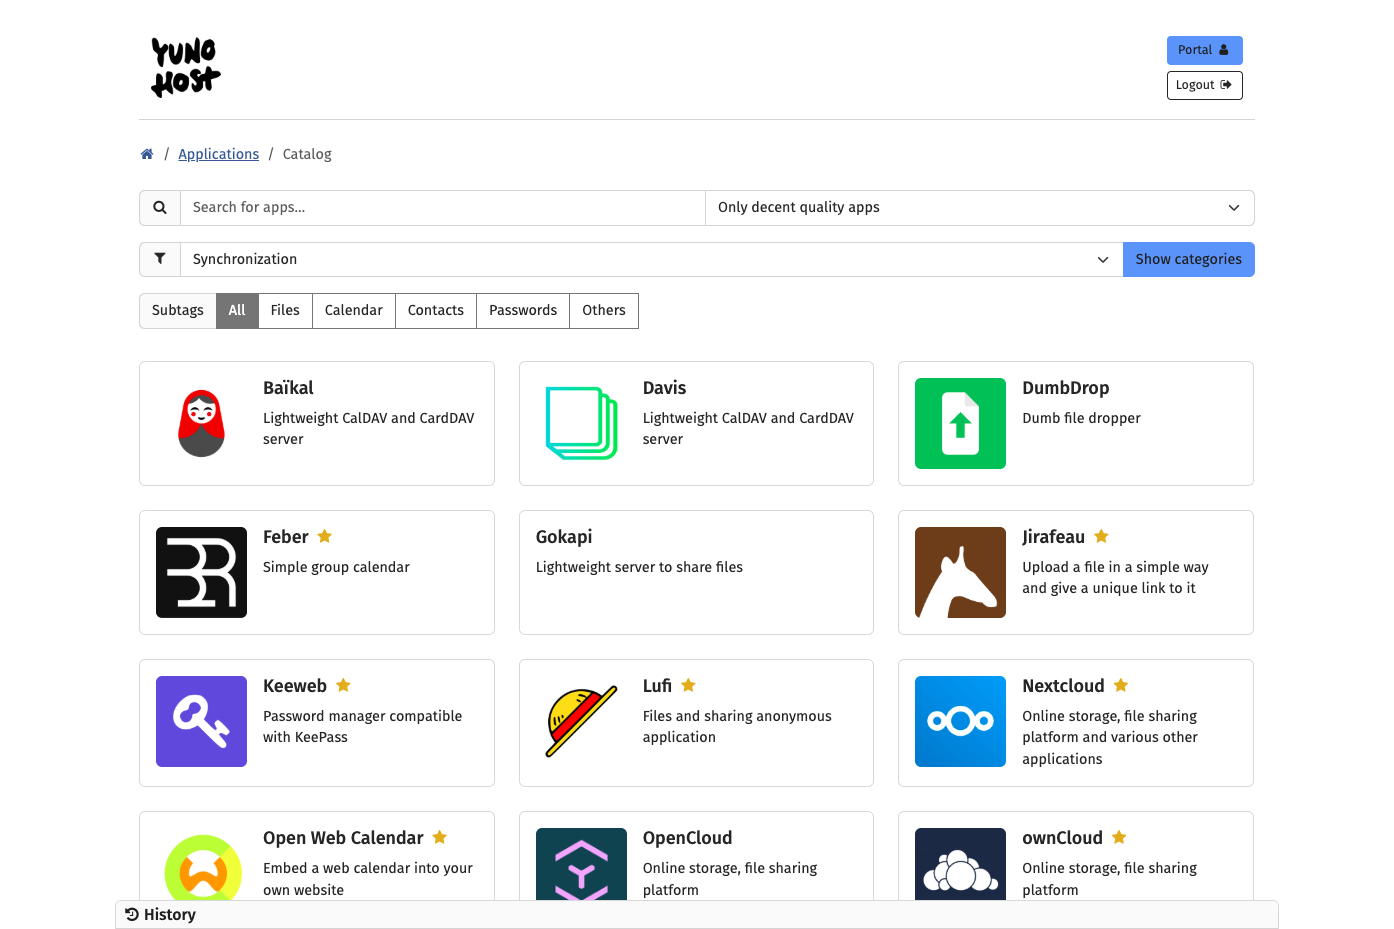Open the ownCloud app icon
Viewport: 1394px width, 929px height.
[960, 866]
